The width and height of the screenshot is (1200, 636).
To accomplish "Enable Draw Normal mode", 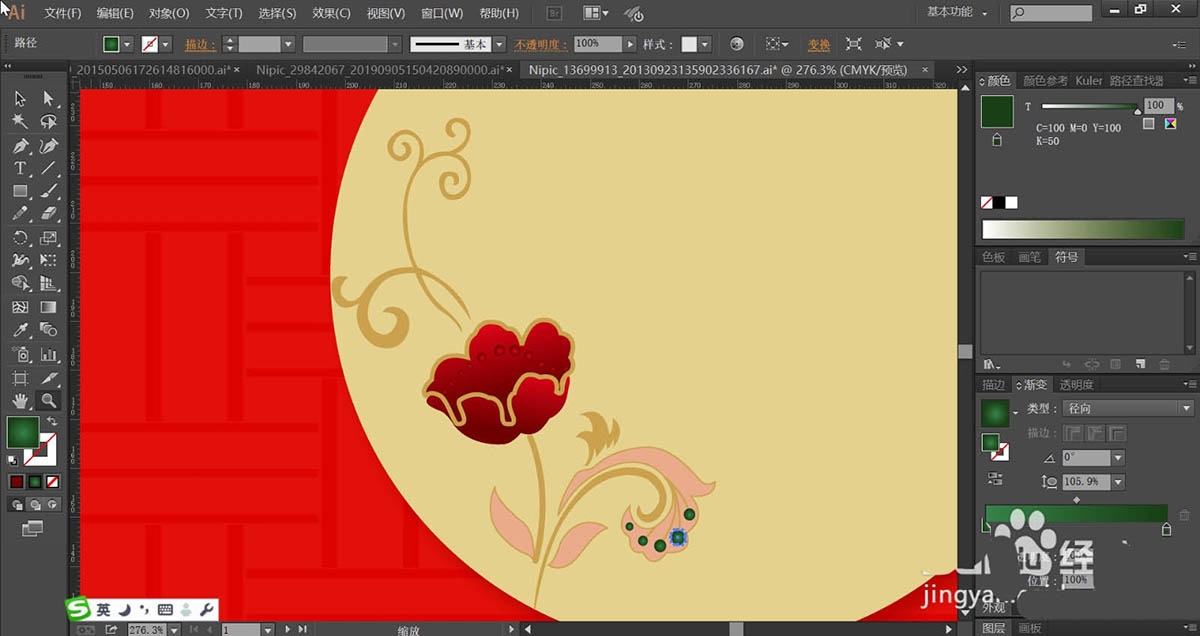I will point(16,504).
